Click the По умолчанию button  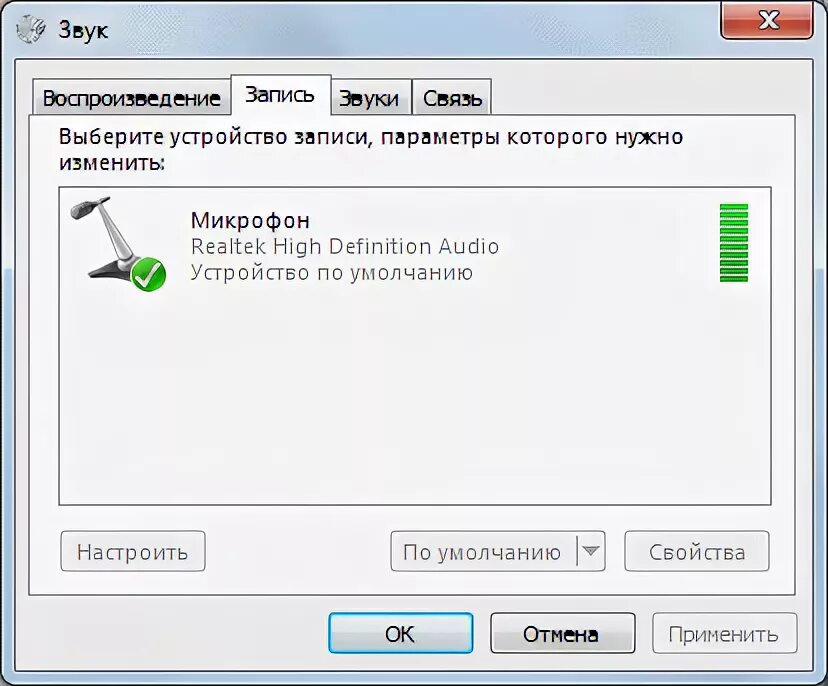[x=484, y=551]
